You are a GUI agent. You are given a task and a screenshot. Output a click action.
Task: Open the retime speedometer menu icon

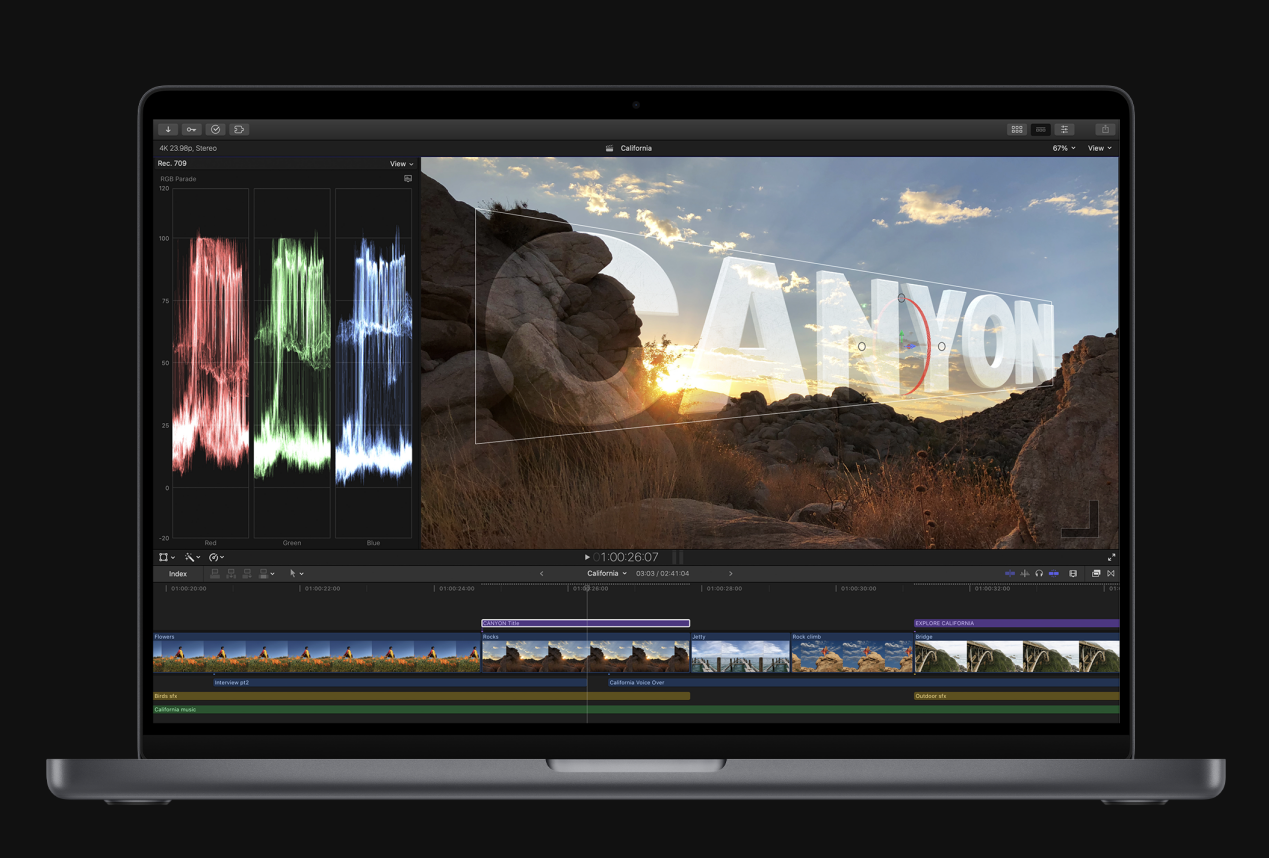tap(216, 557)
